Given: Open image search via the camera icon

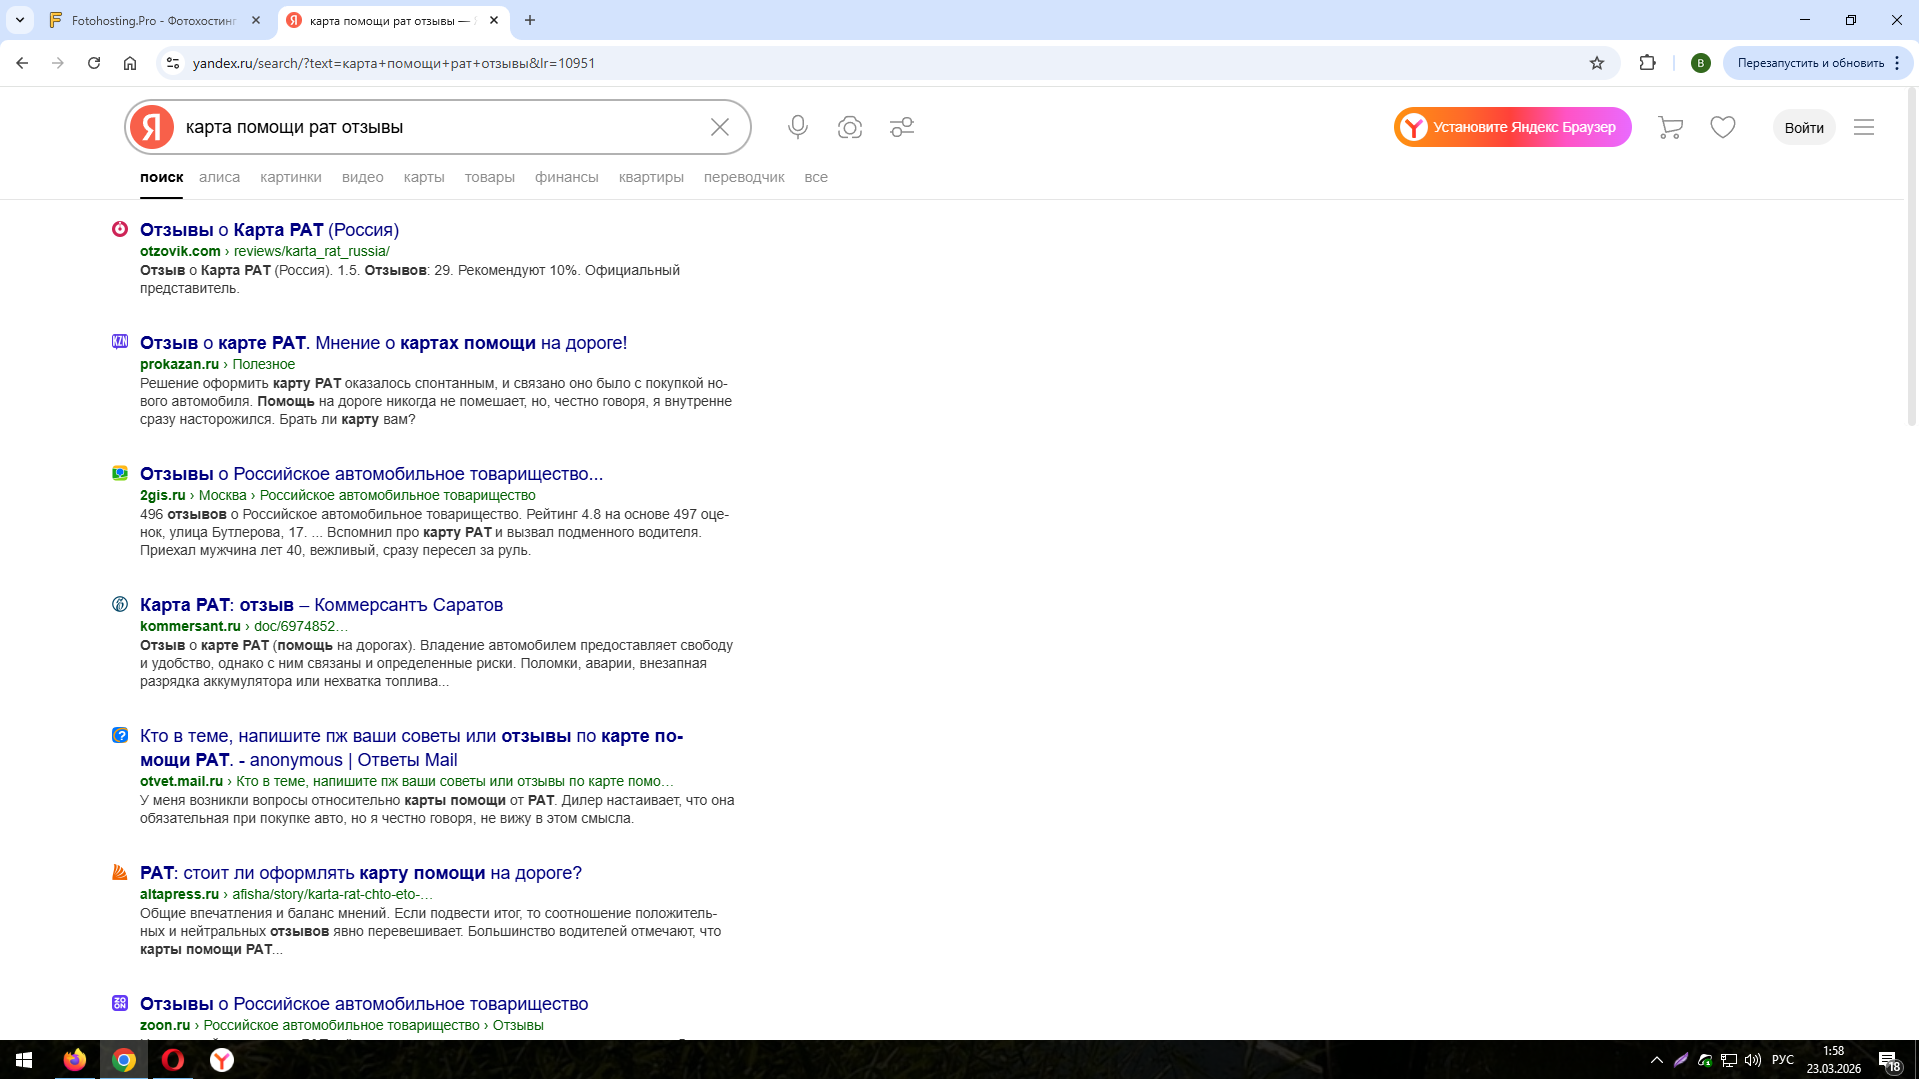Looking at the screenshot, I should tap(850, 127).
